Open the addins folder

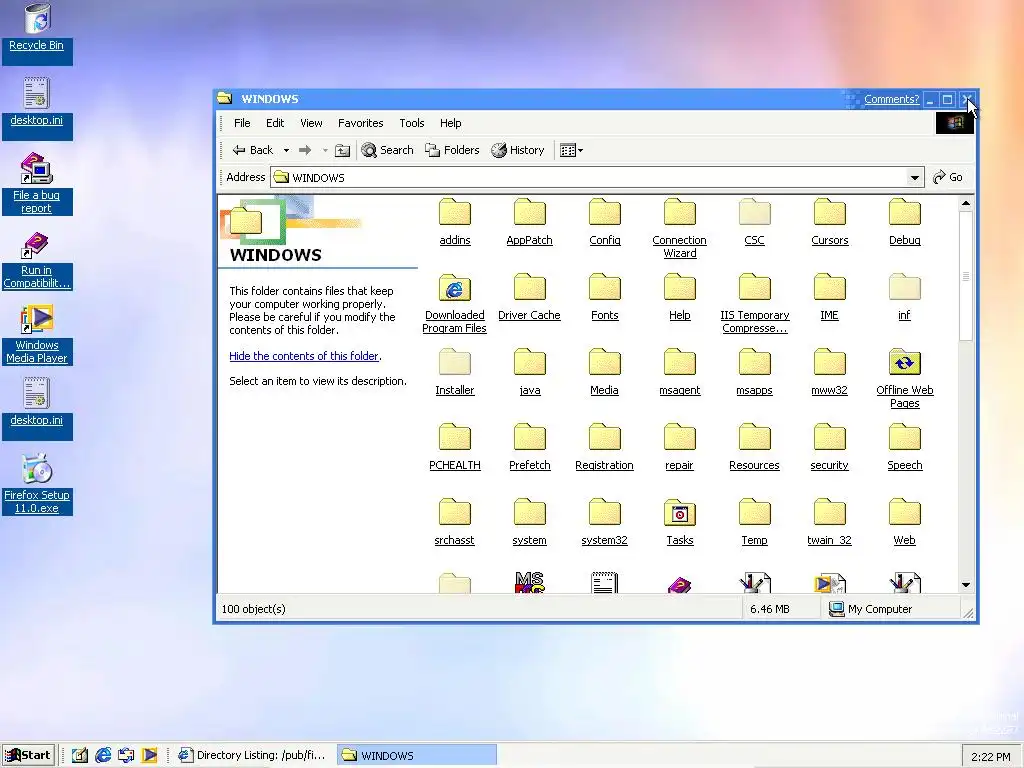455,221
